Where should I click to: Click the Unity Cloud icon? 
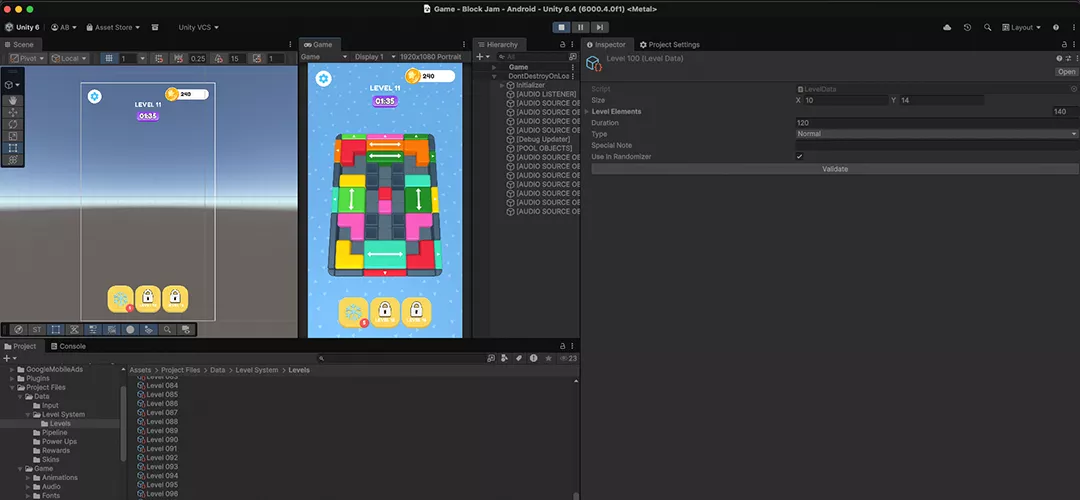click(947, 27)
